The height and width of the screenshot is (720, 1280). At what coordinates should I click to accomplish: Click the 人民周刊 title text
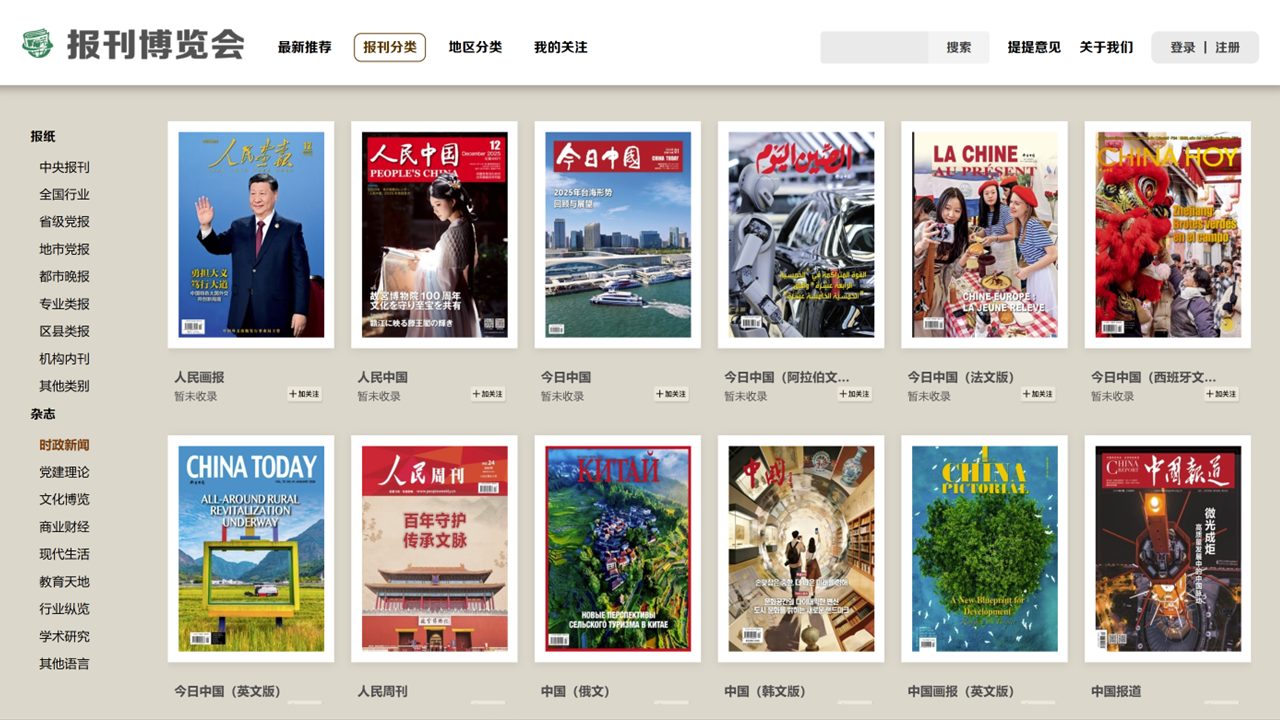[382, 691]
